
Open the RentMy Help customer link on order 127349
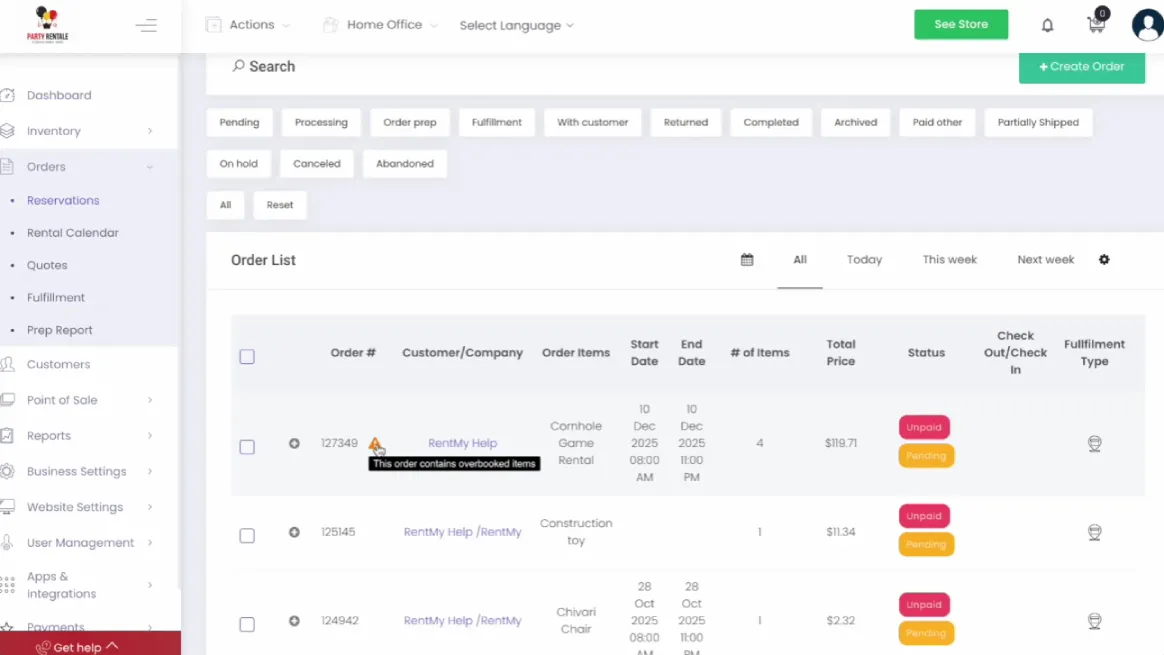pyautogui.click(x=462, y=443)
